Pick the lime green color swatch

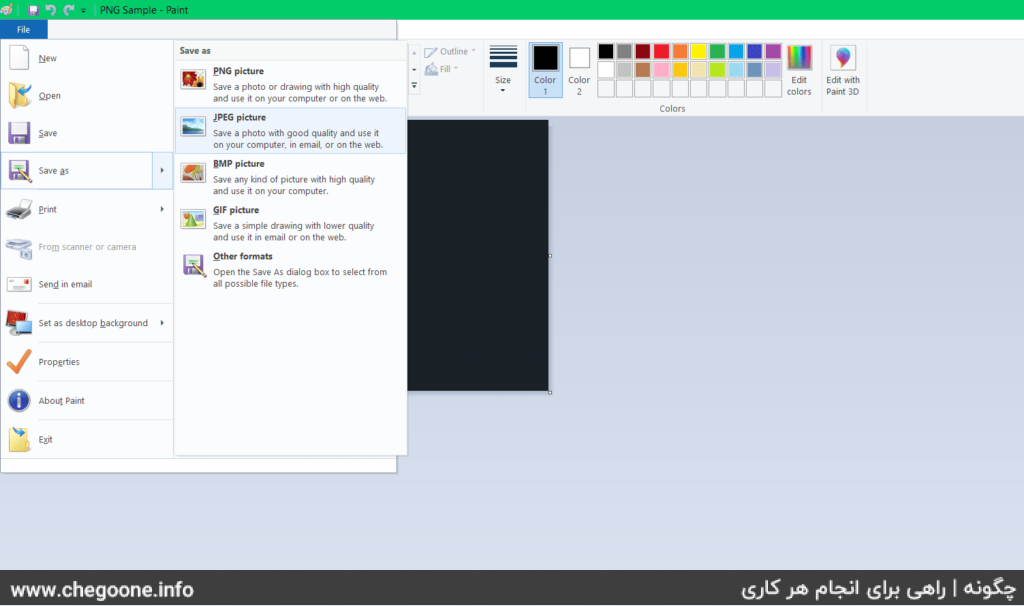[718, 70]
